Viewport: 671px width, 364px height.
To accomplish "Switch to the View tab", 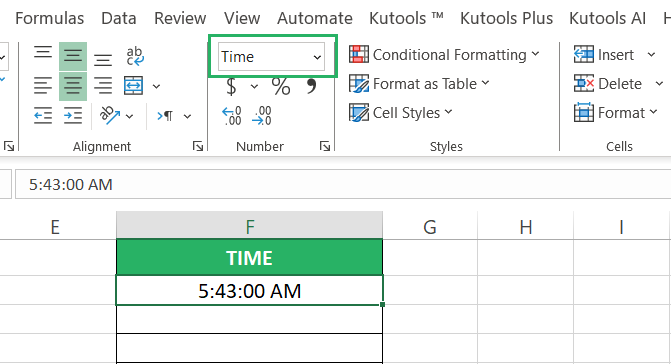I will [x=242, y=18].
